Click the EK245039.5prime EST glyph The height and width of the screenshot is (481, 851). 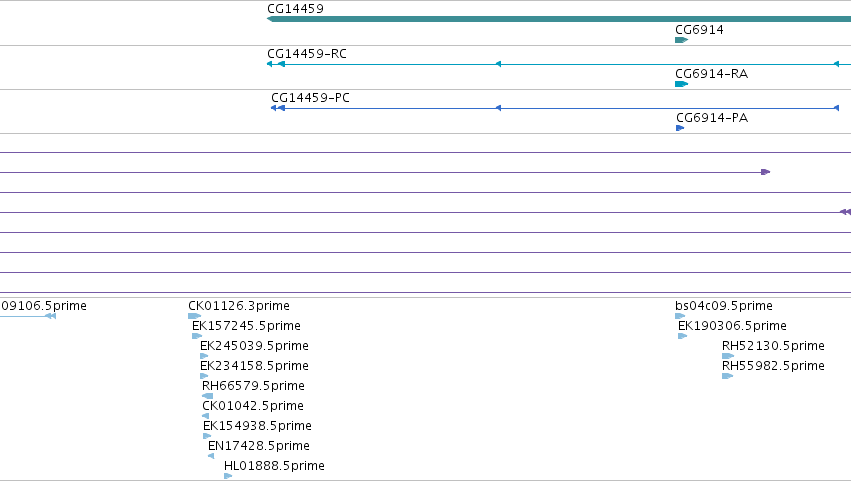tap(204, 356)
